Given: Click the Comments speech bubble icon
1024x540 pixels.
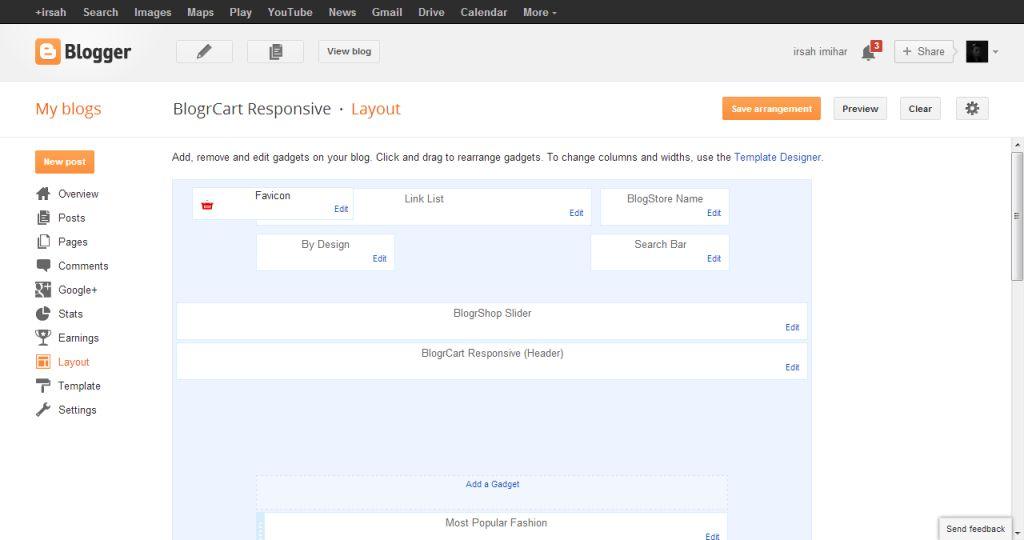Looking at the screenshot, I should pos(43,265).
